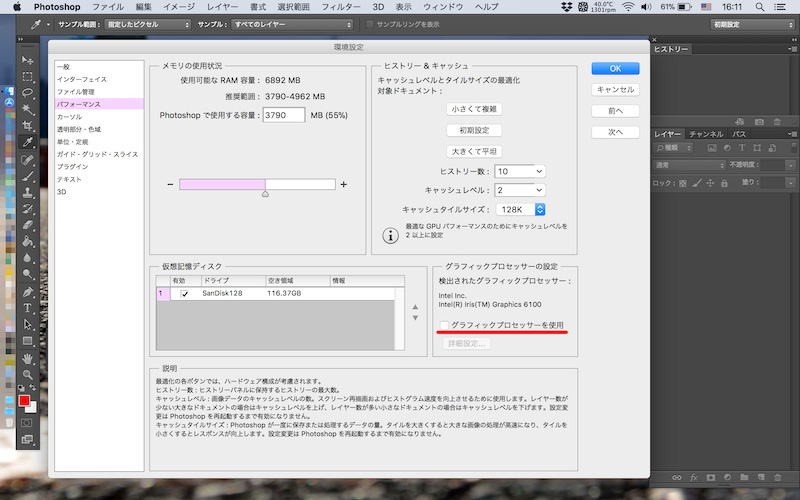Select the Blur tool

tap(28, 258)
